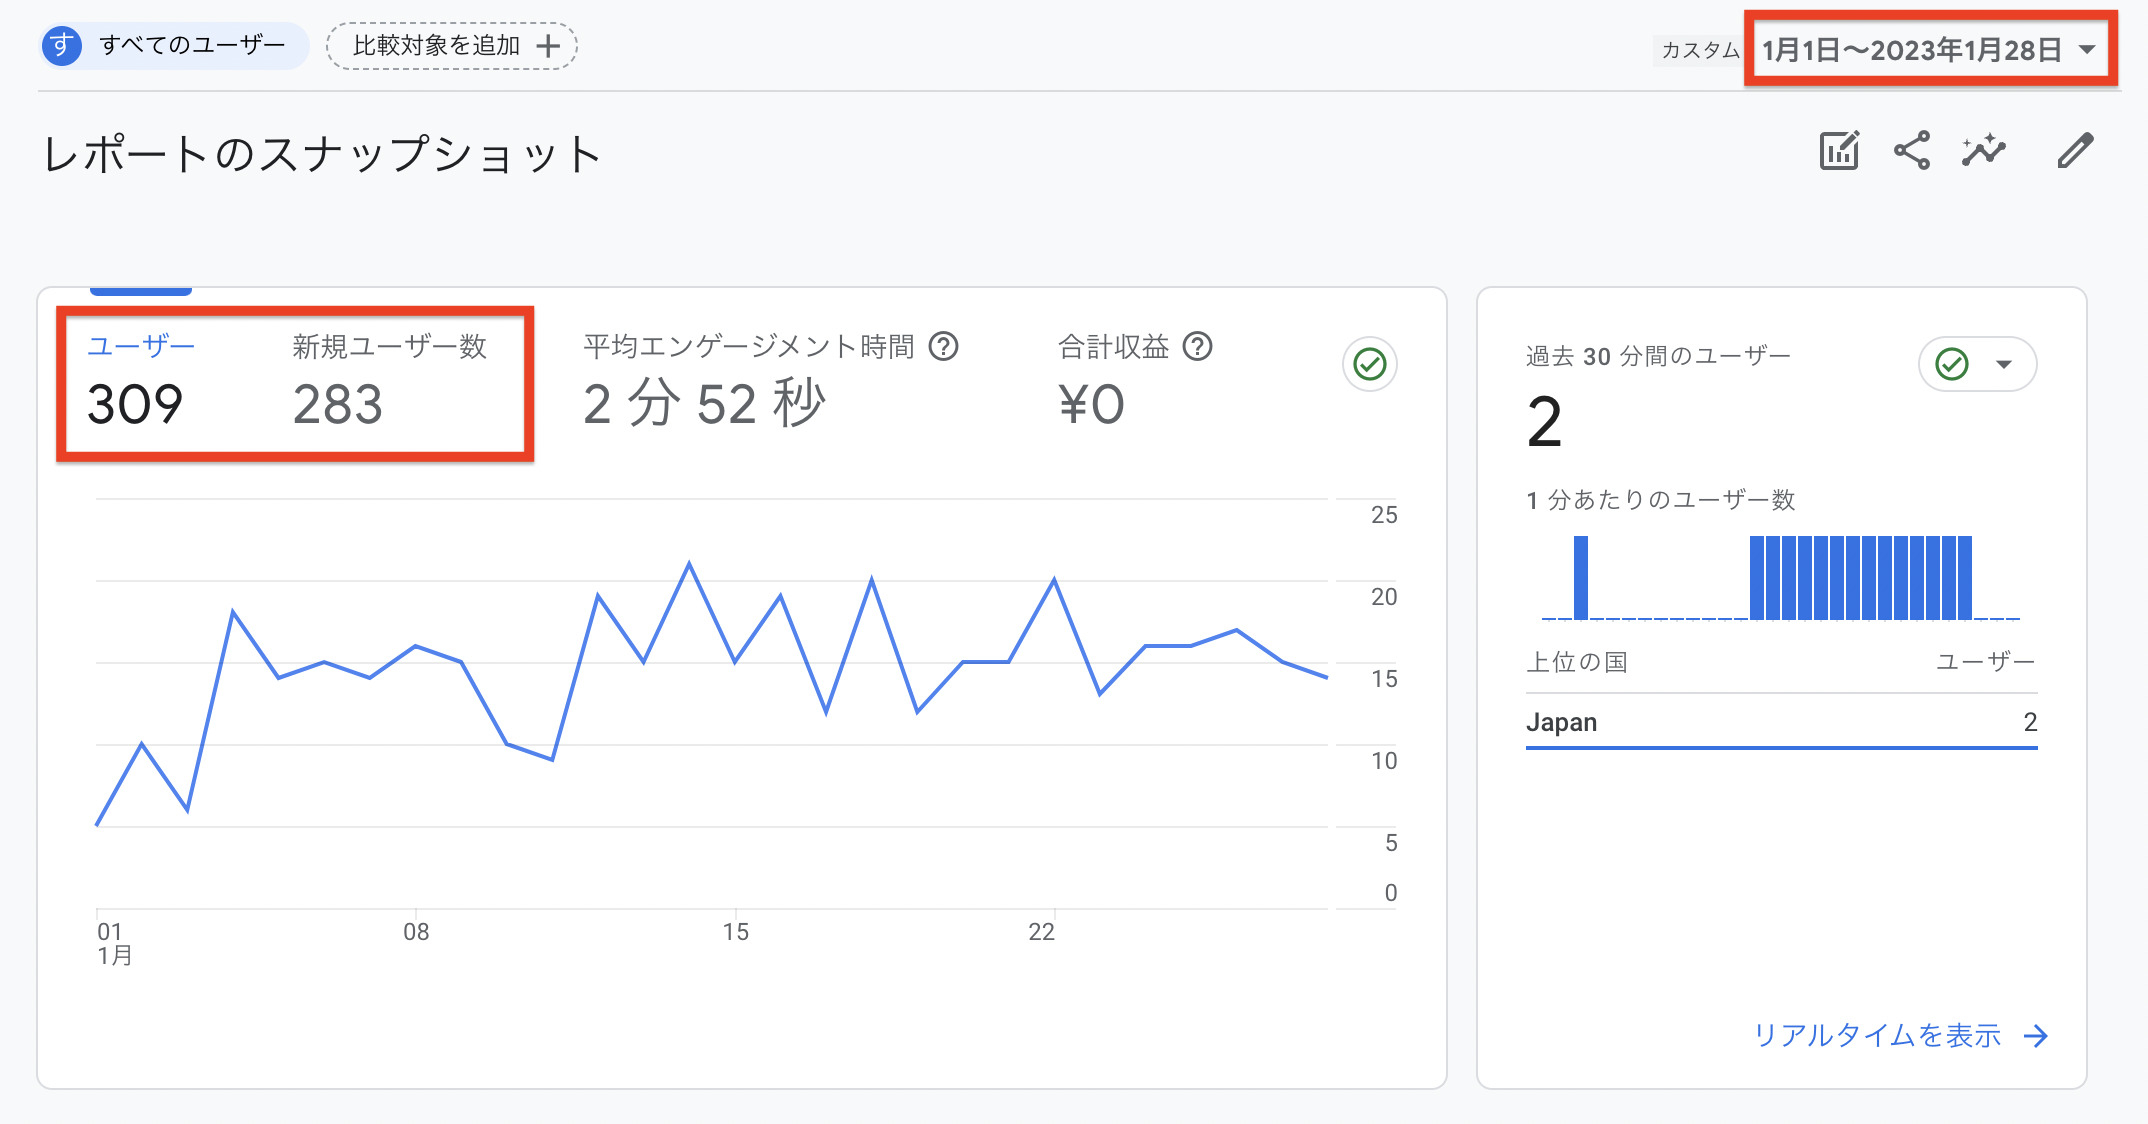2148x1124 pixels.
Task: Open the Insights sparkline icon
Action: point(1984,150)
